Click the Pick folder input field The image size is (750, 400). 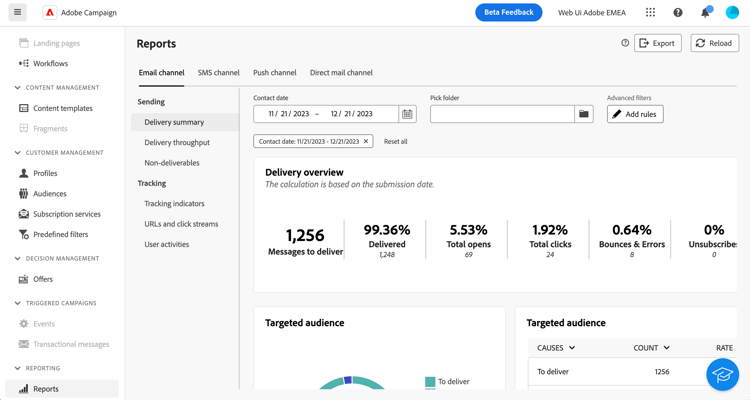click(502, 114)
